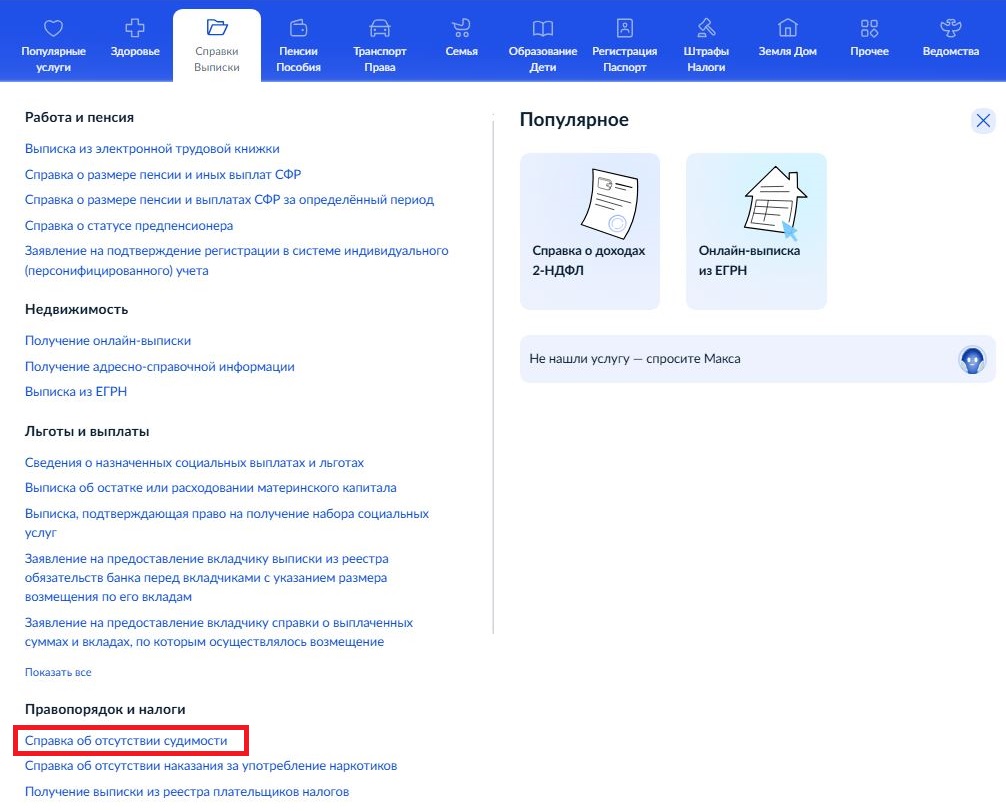Click Получение адресно-справочной информации link
The image size is (1006, 811).
point(160,367)
